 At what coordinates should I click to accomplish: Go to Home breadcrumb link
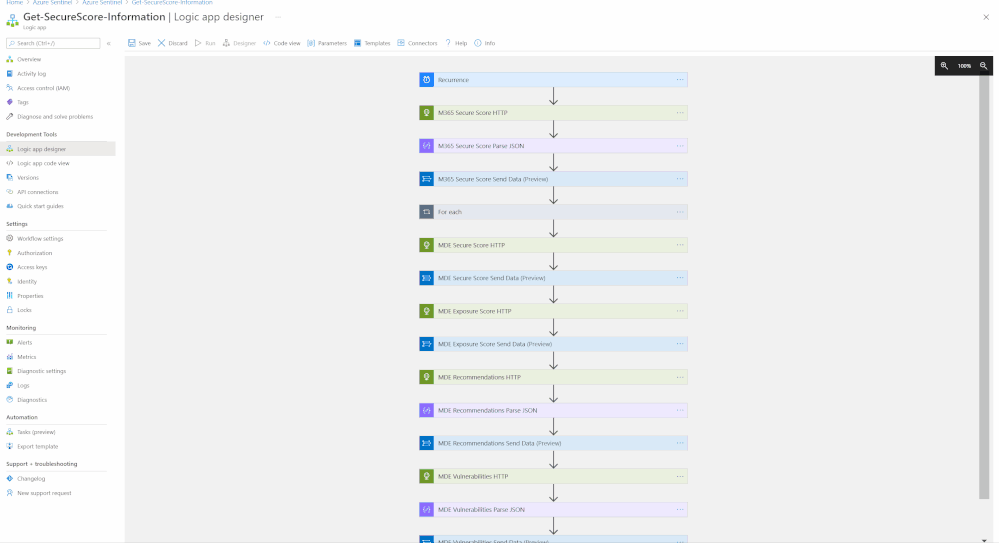14,3
